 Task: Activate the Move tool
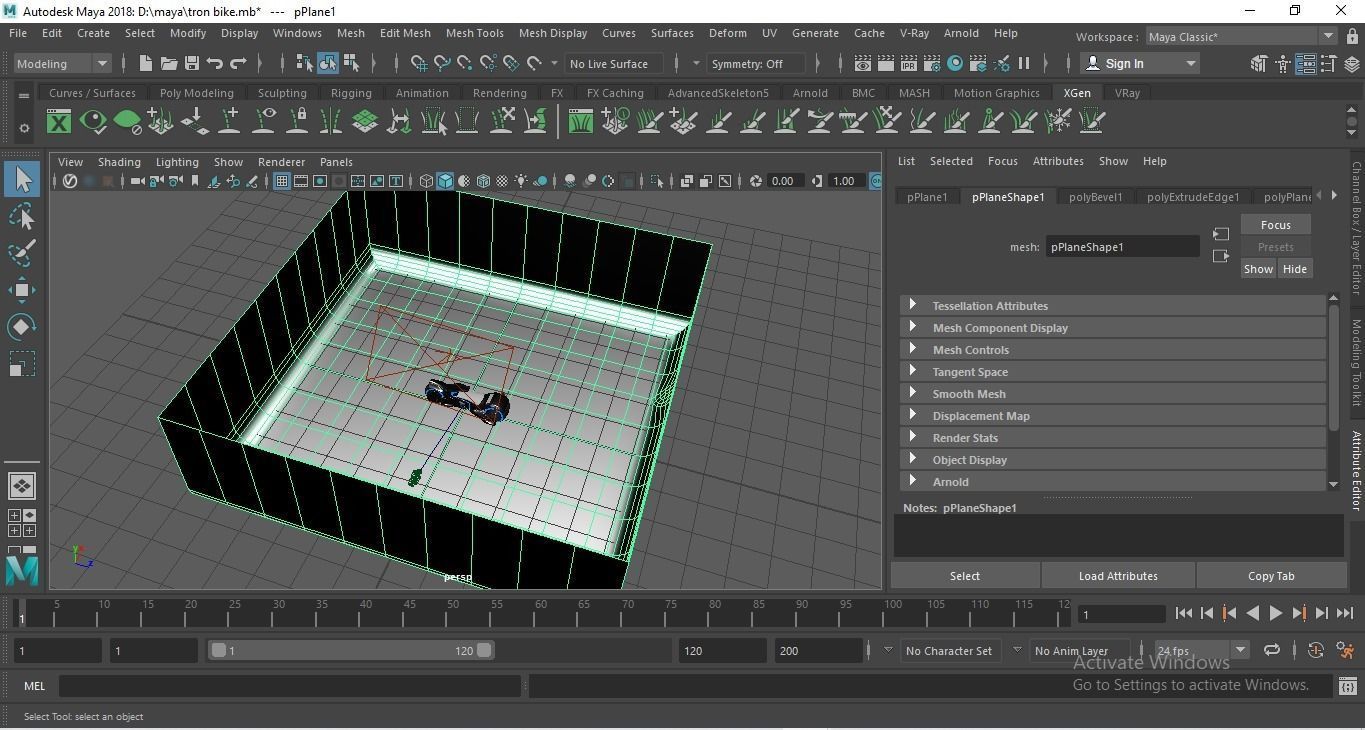pyautogui.click(x=22, y=290)
